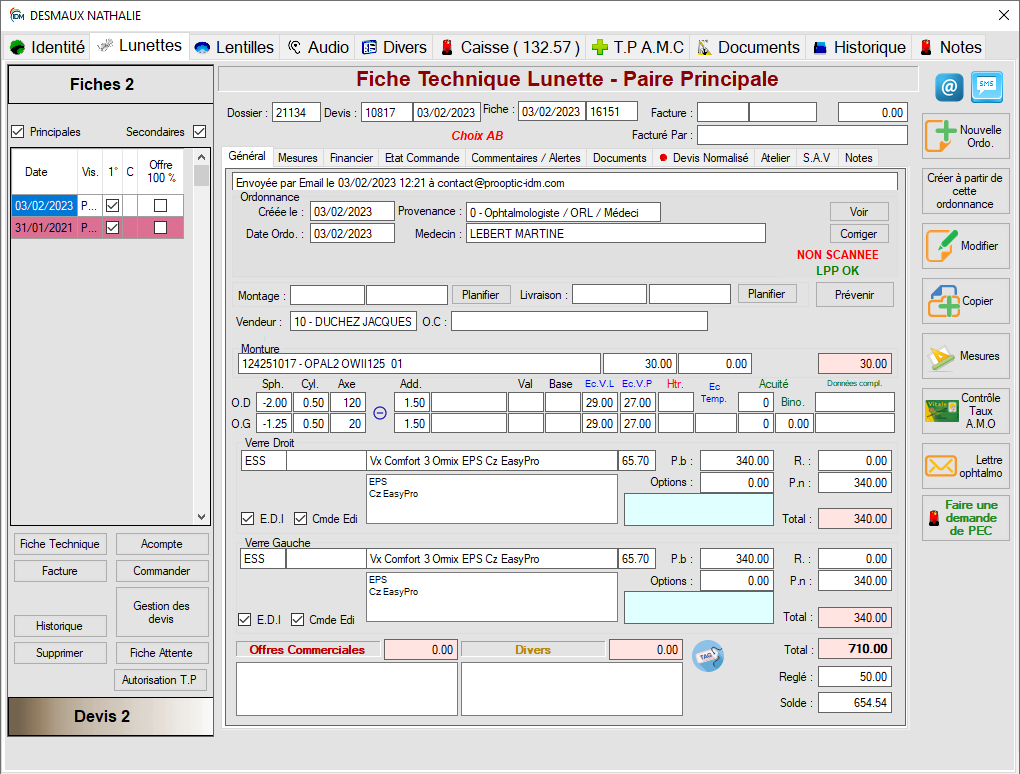1020x774 pixels.
Task: Open the Documents top-level tab
Action: [748, 47]
